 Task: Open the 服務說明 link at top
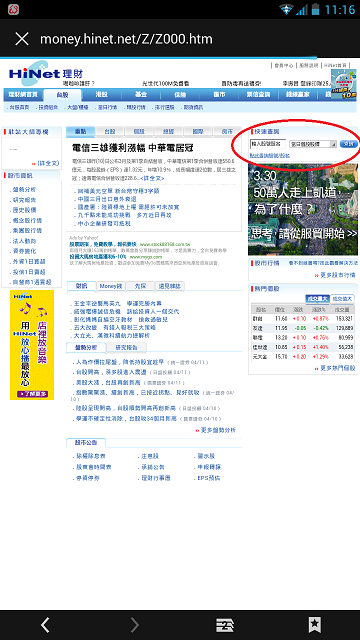pyautogui.click(x=309, y=65)
